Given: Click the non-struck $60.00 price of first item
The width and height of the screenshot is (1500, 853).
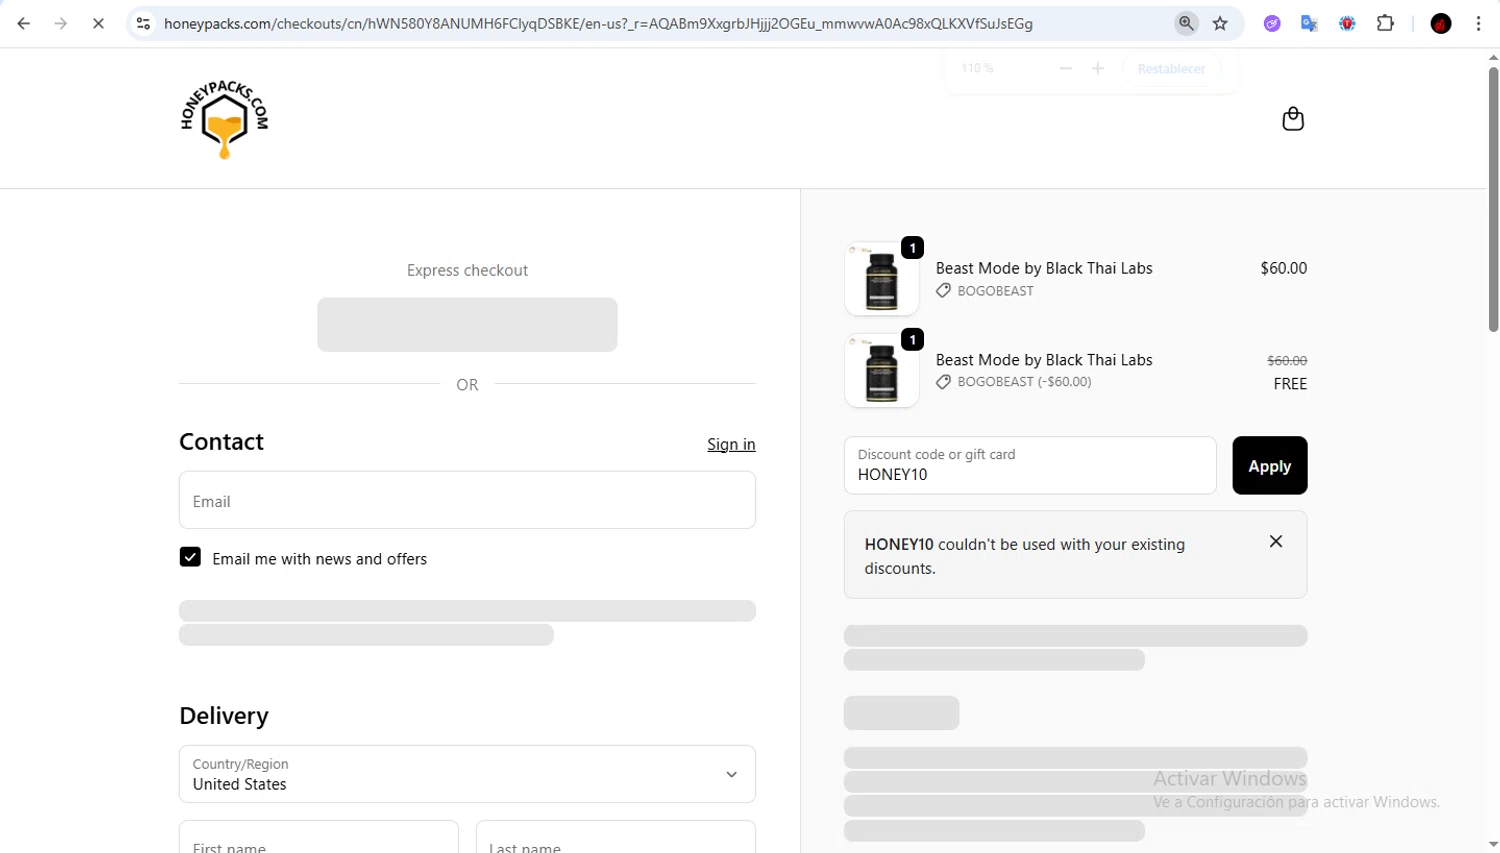Looking at the screenshot, I should coord(1283,268).
